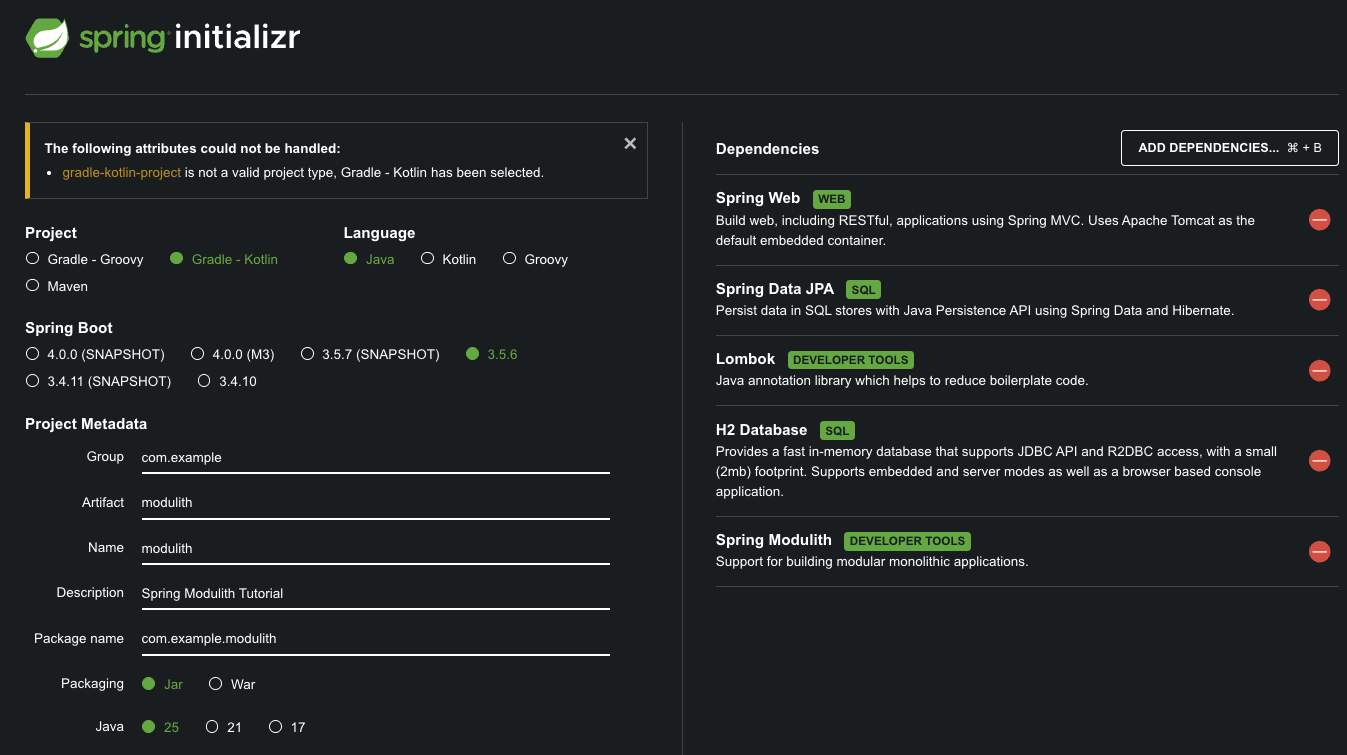Click the Group input field
1347x755 pixels.
tap(374, 458)
